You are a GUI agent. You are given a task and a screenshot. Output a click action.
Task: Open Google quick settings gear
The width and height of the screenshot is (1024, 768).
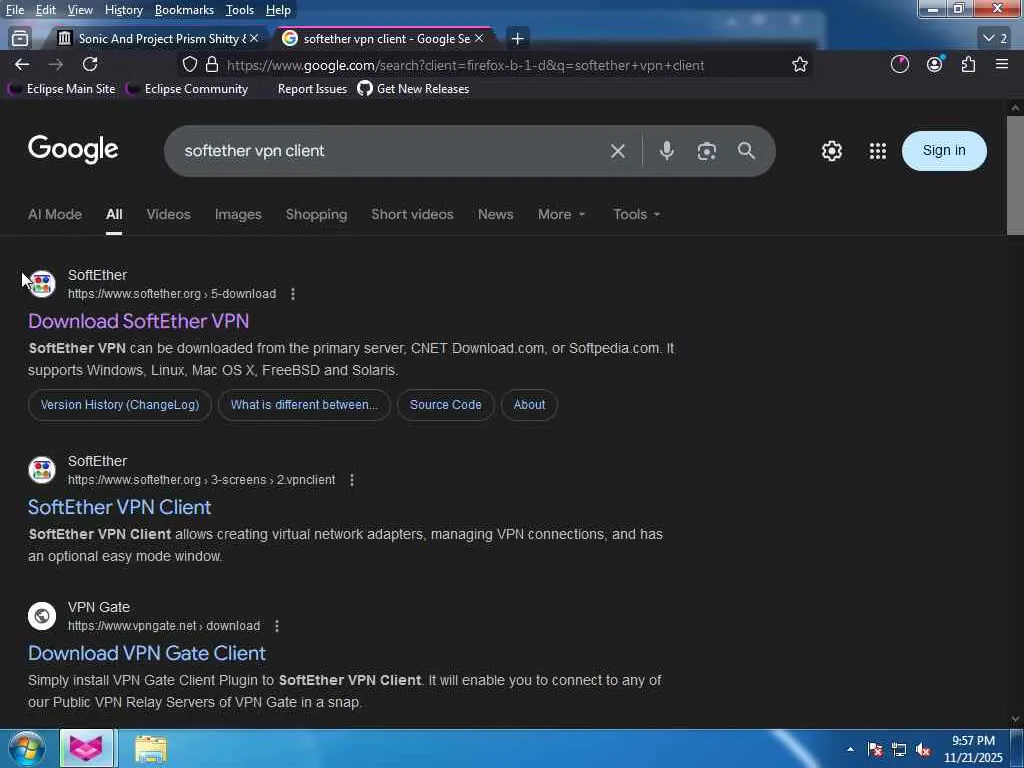[x=831, y=151]
